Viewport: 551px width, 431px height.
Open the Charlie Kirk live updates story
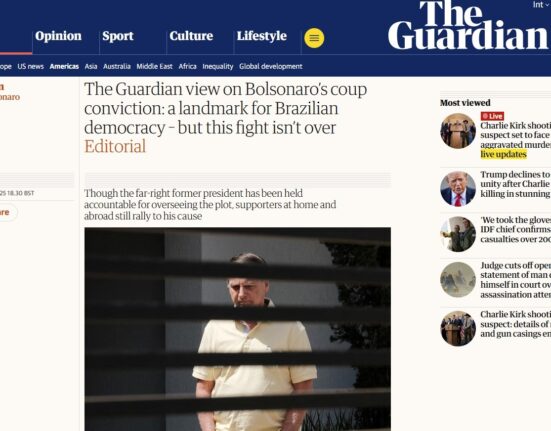(x=516, y=140)
